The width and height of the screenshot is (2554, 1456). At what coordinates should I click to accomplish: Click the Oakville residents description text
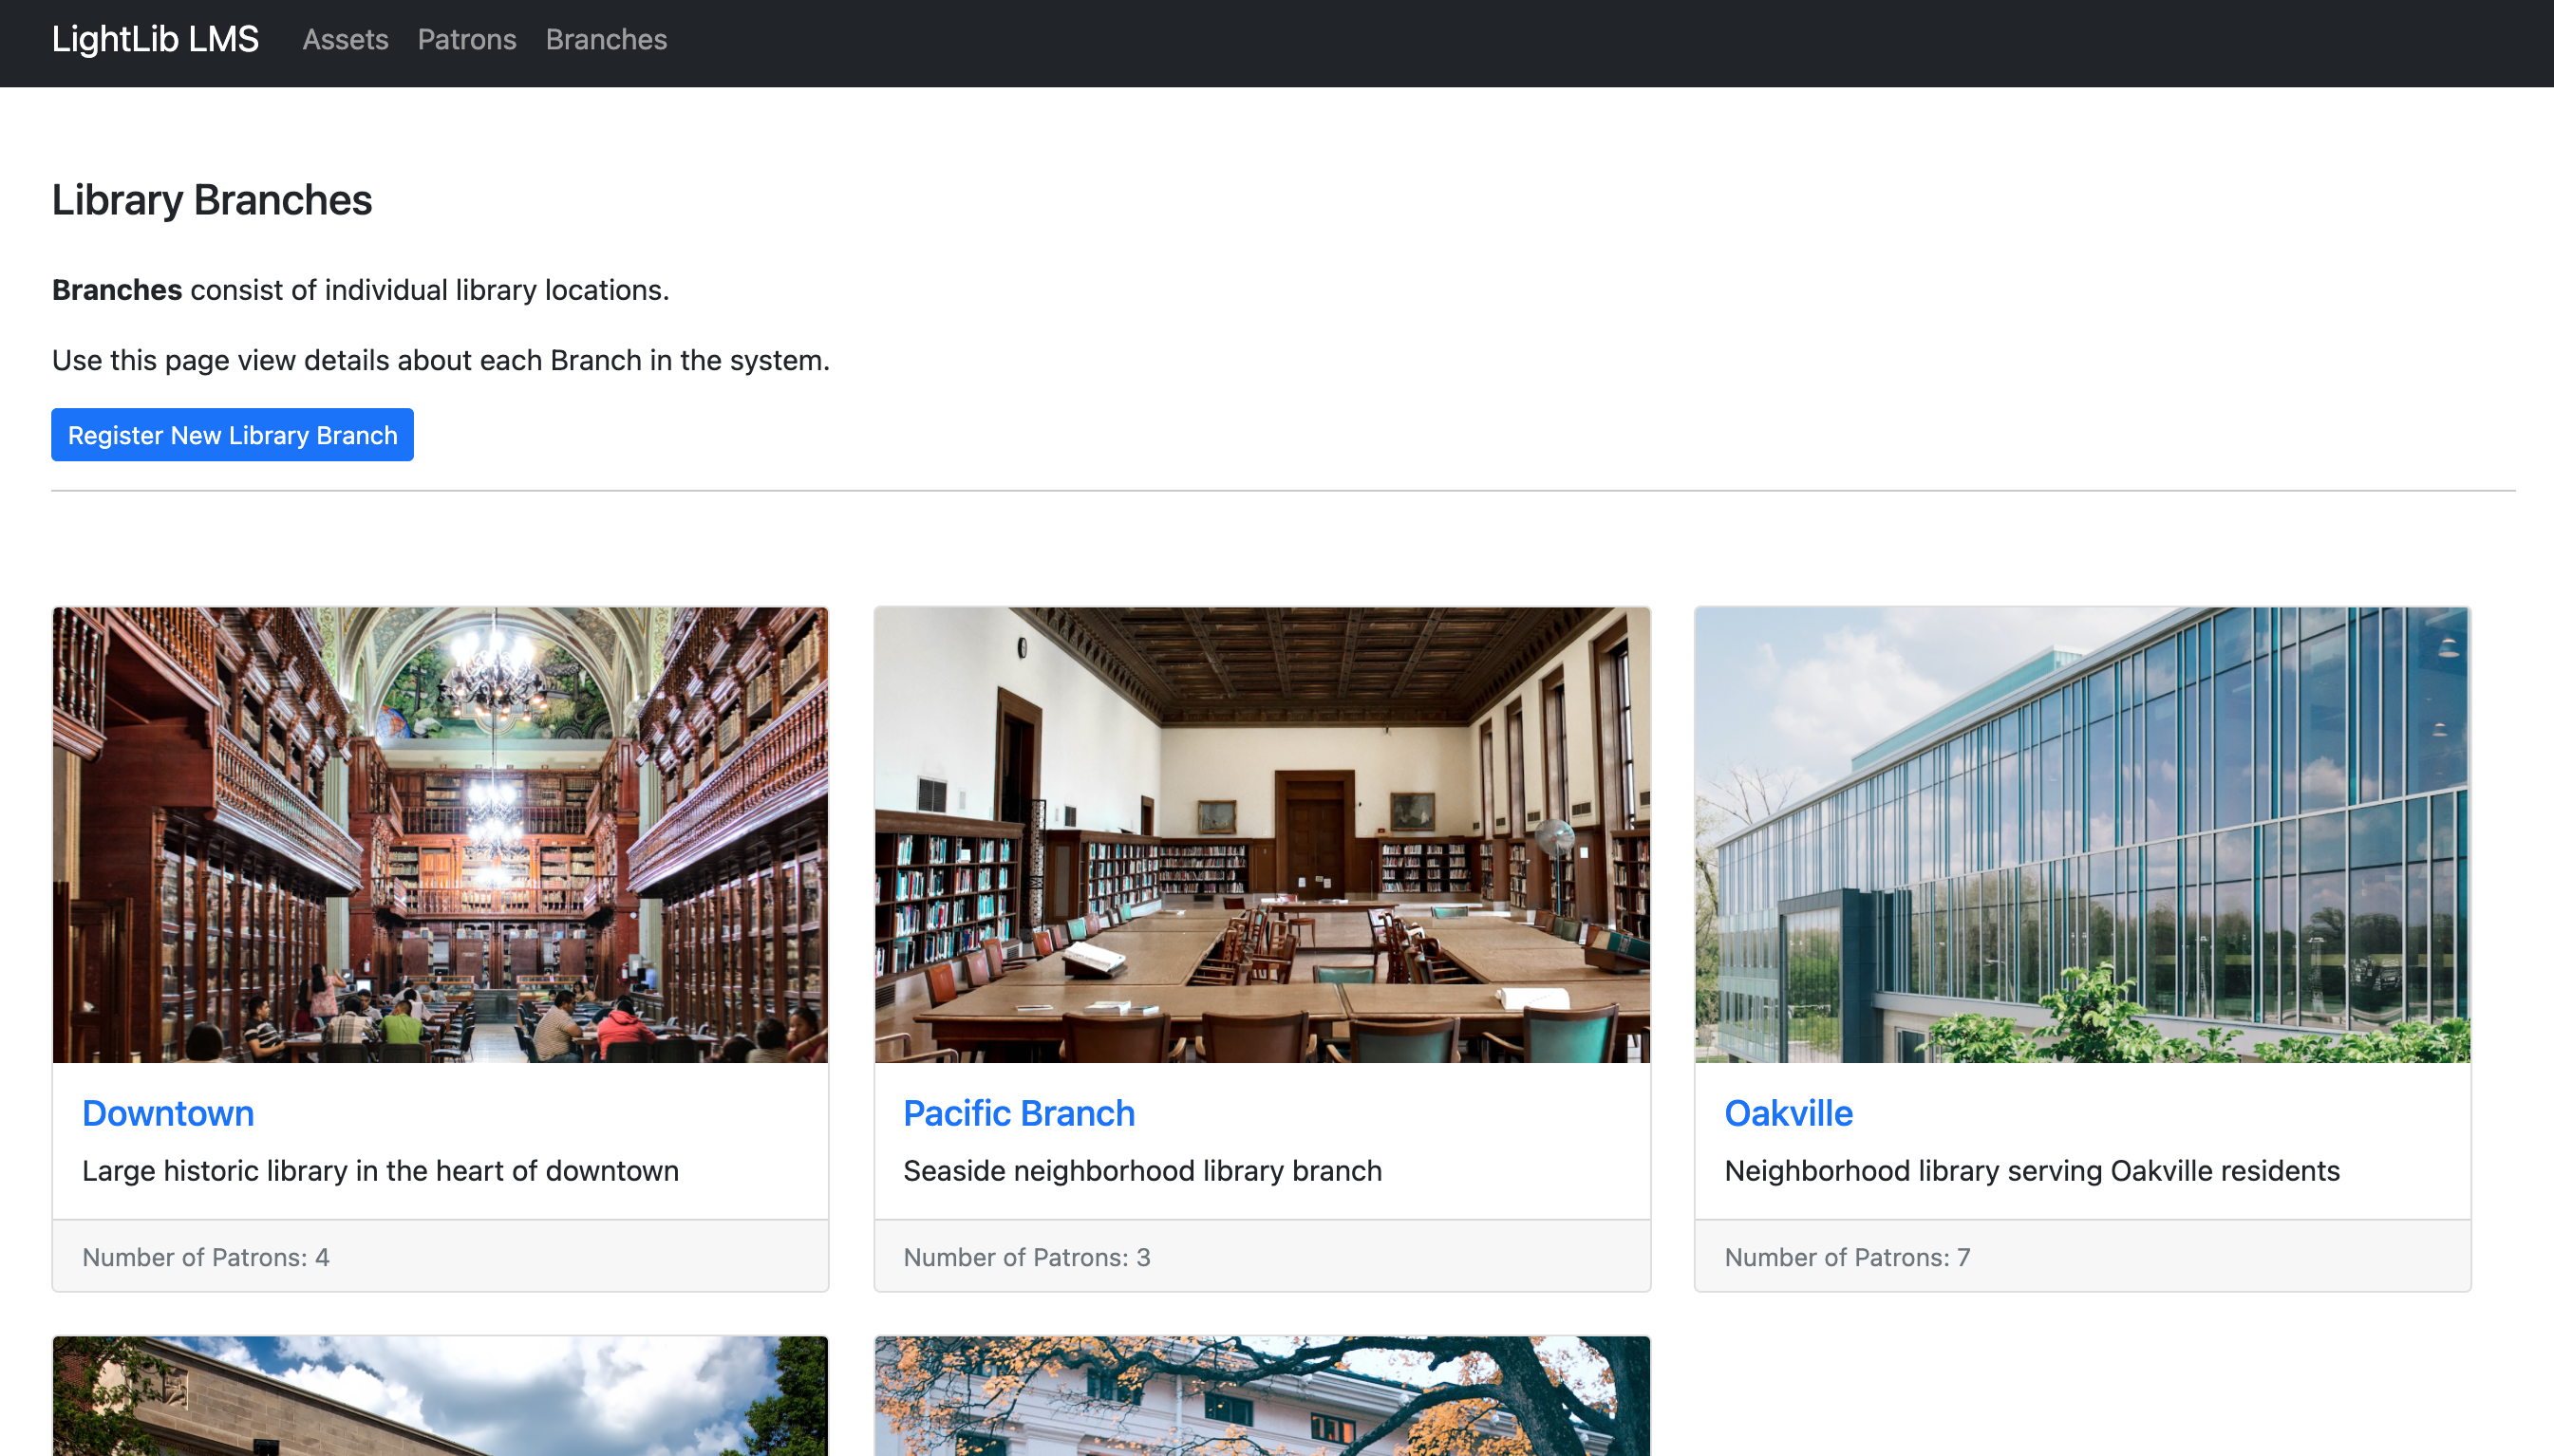2031,1170
